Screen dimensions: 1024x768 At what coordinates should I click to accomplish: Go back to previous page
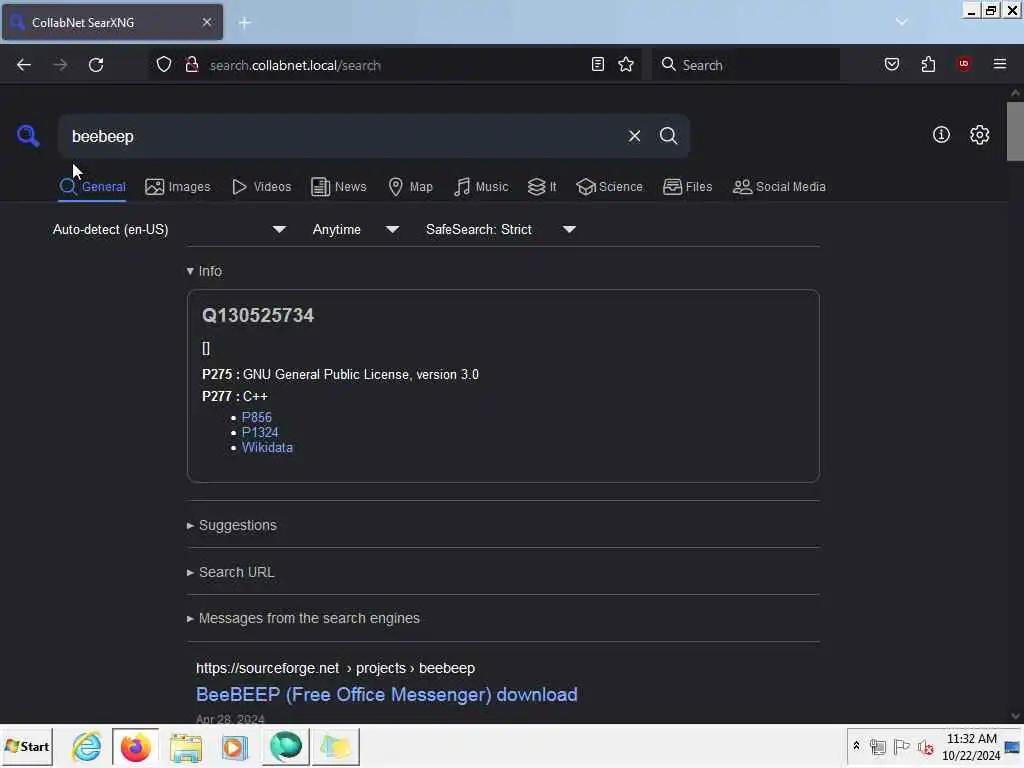24,65
